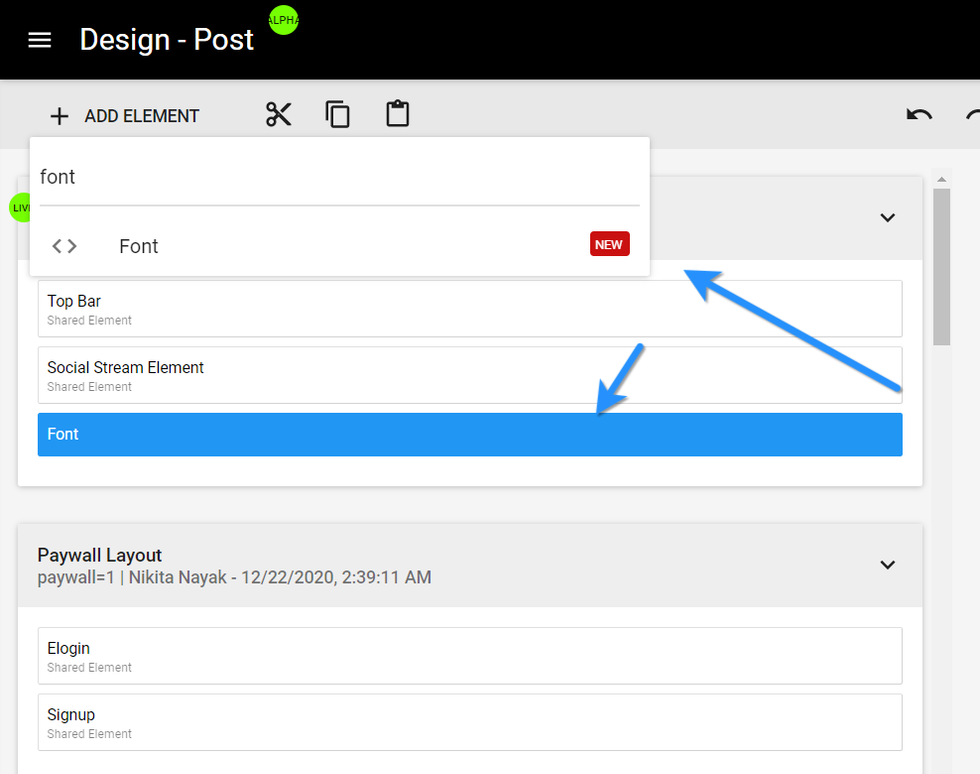This screenshot has width=980, height=774.
Task: Click the Undo arrow icon
Action: [919, 115]
